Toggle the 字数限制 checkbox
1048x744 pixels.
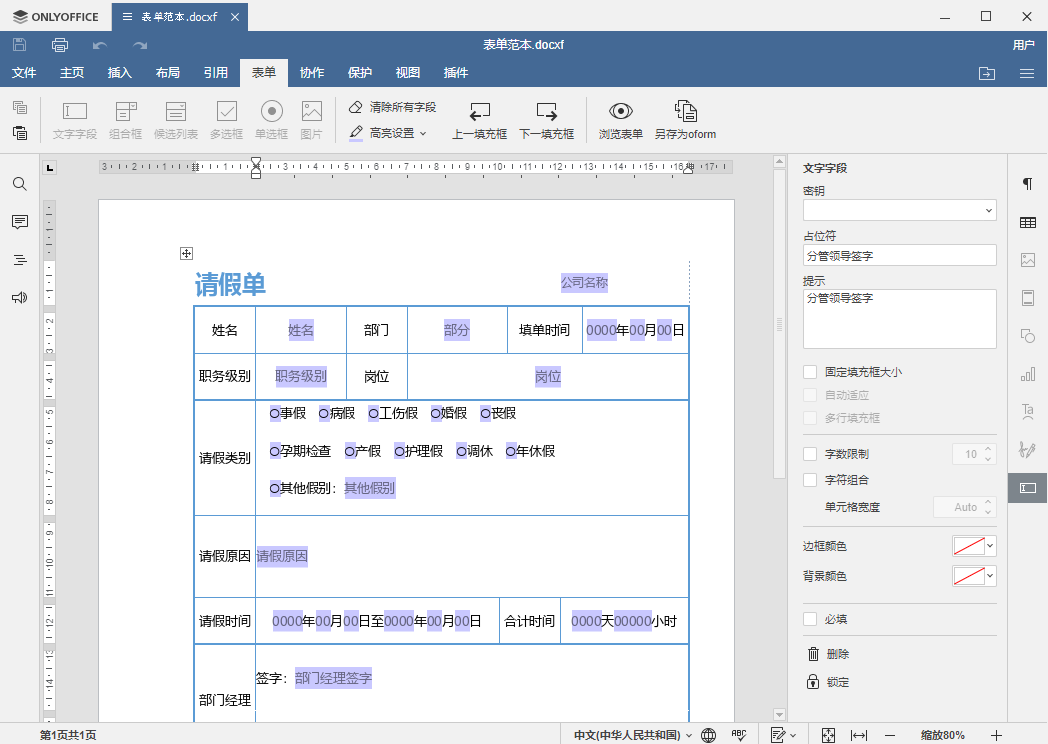pyautogui.click(x=810, y=454)
